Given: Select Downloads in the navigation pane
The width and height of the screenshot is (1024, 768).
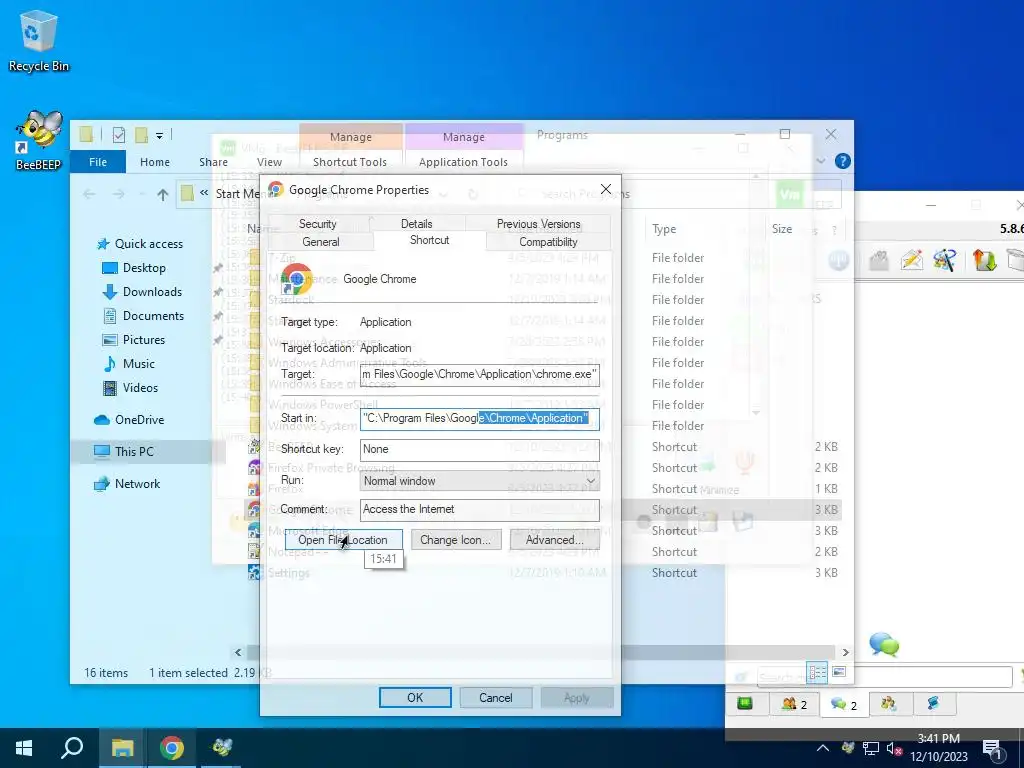Looking at the screenshot, I should click(x=142, y=292).
